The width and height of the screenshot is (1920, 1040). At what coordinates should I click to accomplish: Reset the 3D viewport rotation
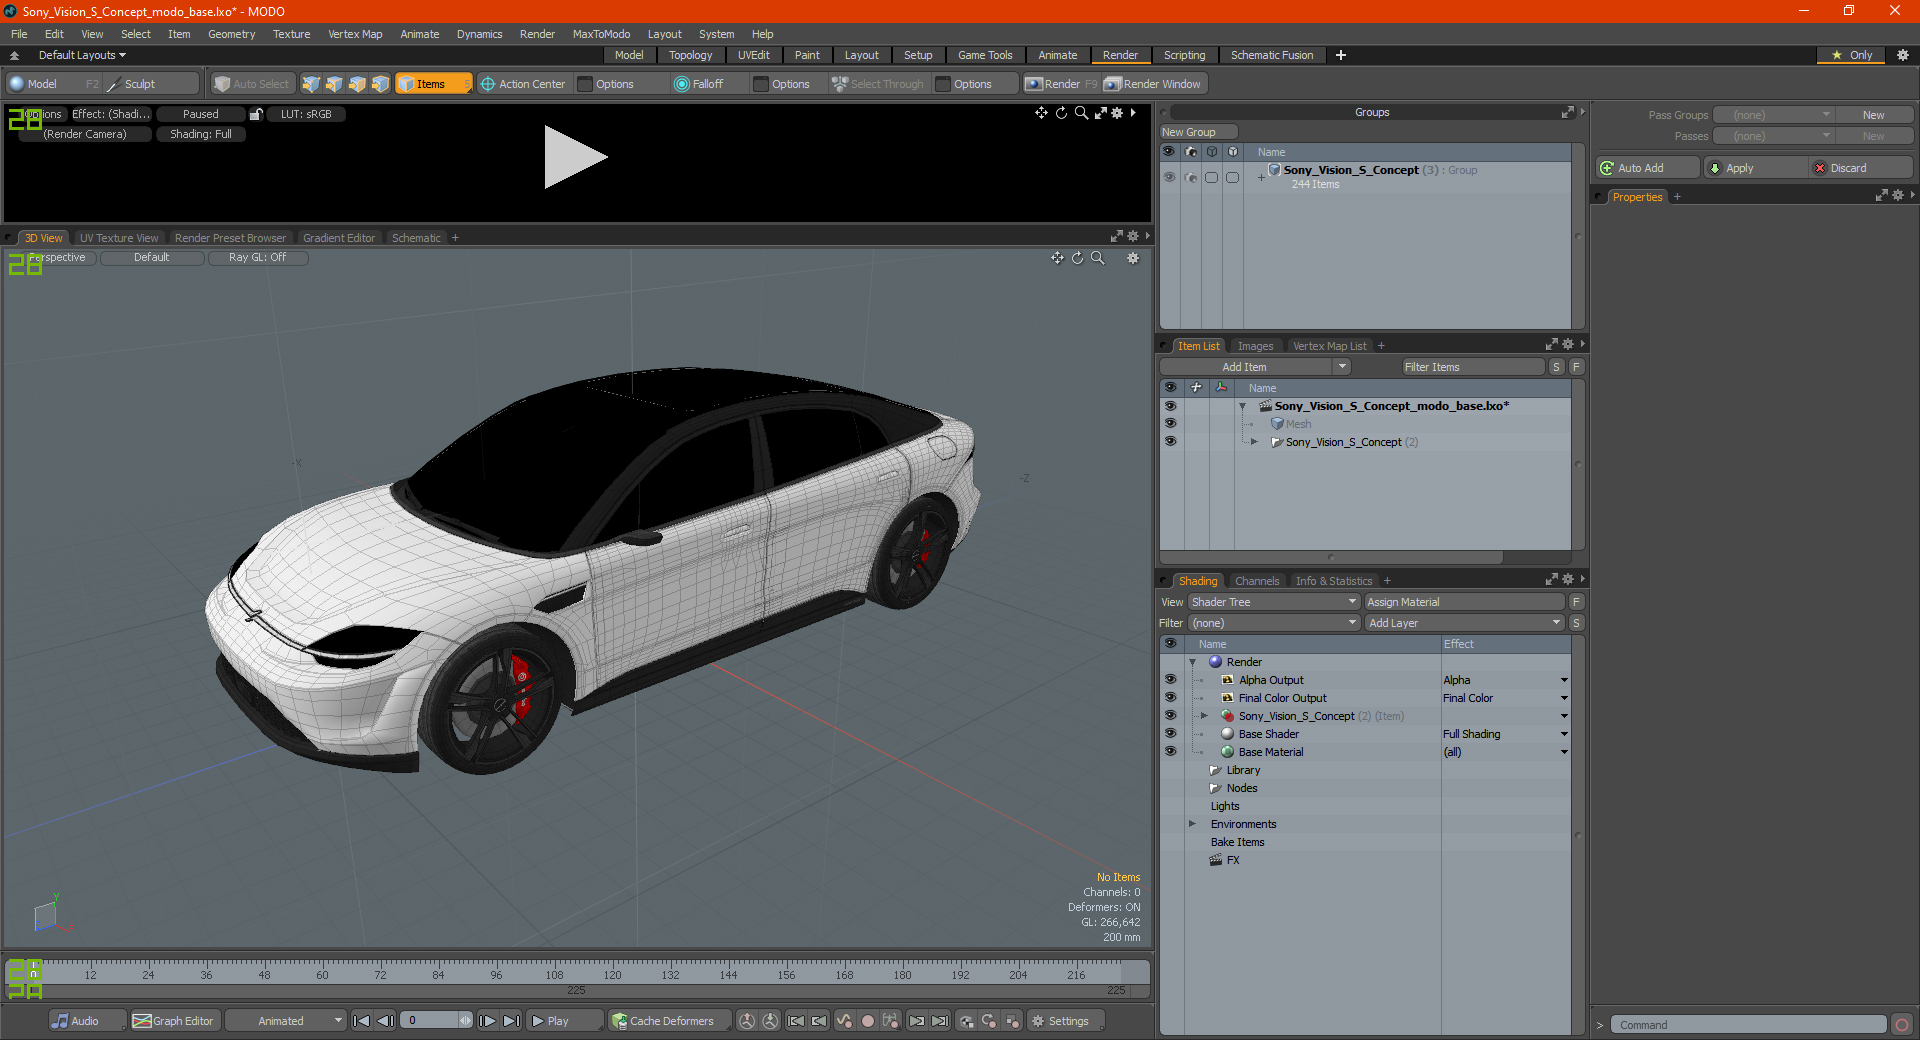point(1077,258)
